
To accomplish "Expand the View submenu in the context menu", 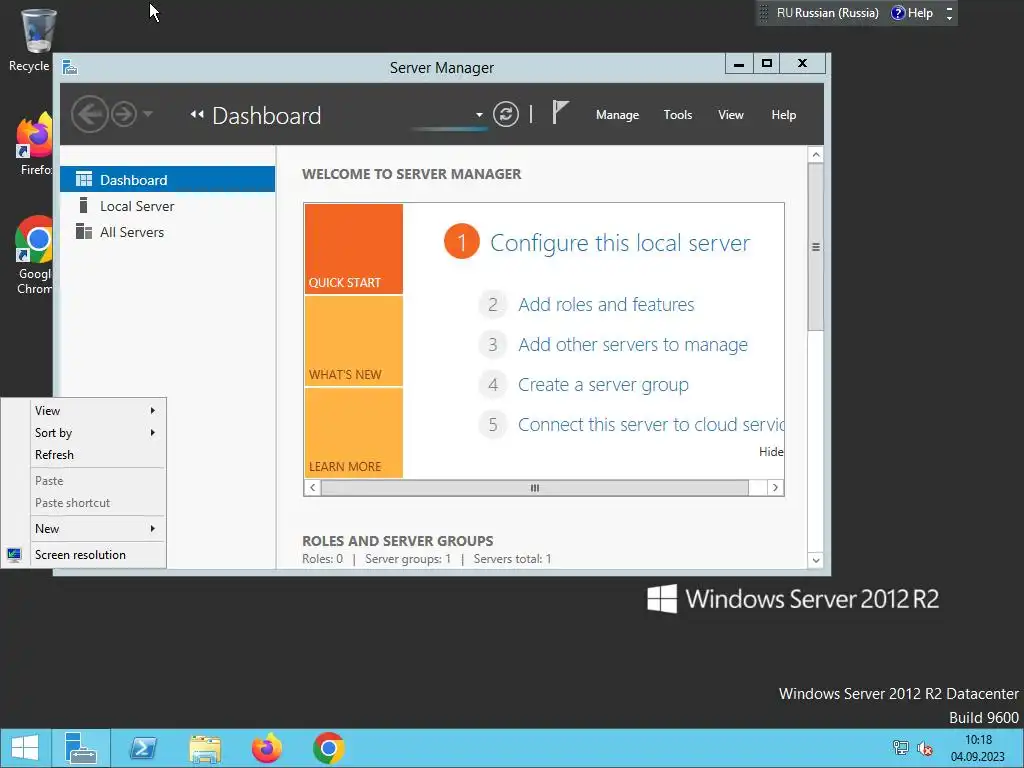I will (97, 411).
